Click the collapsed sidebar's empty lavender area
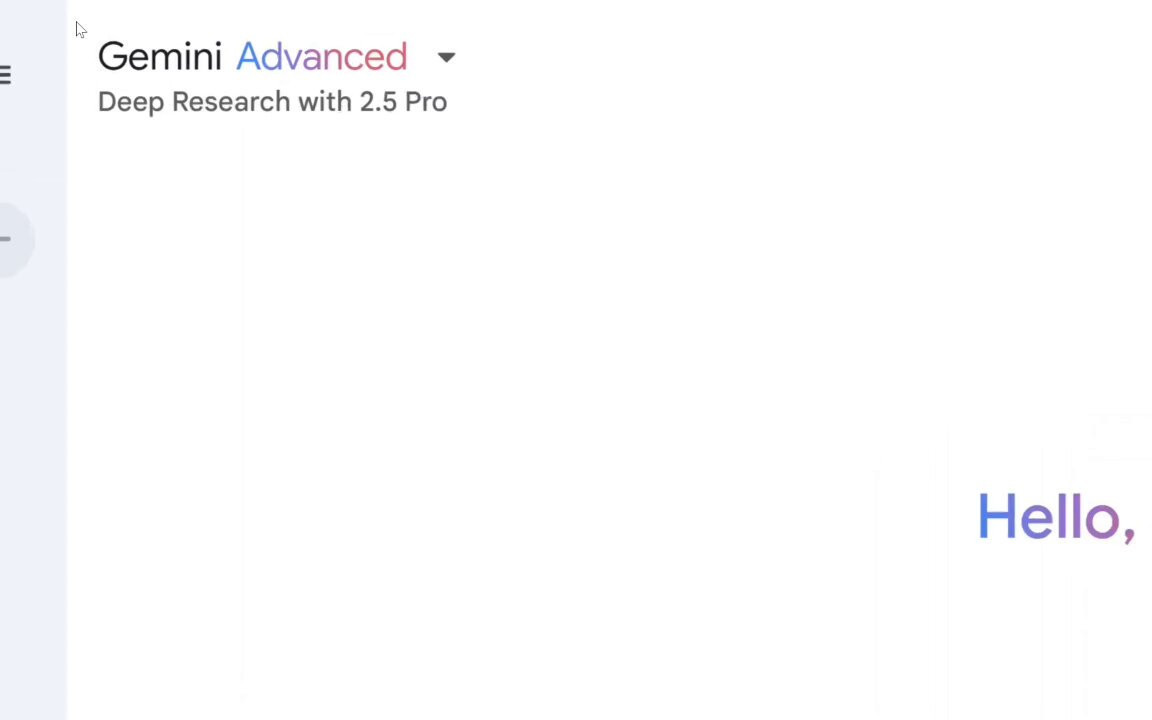Screen dimensions: 1152x720 33,478
